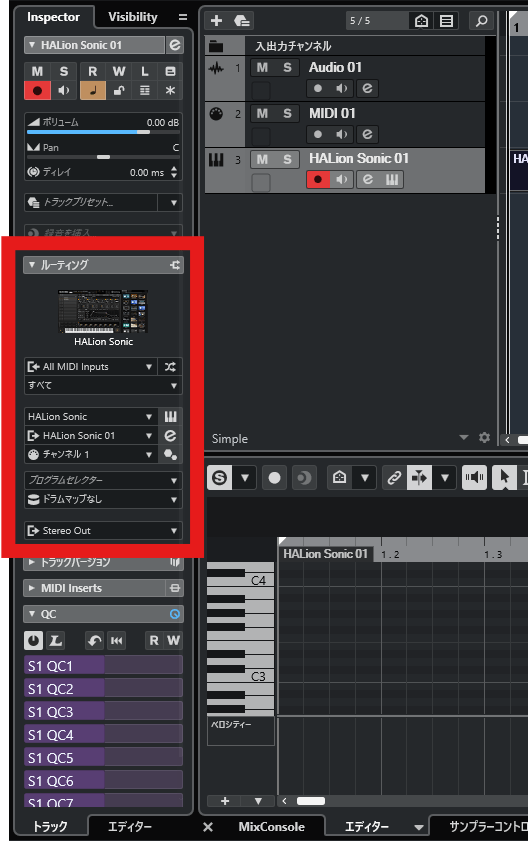Open edit channel settings e in routing

click(170, 436)
